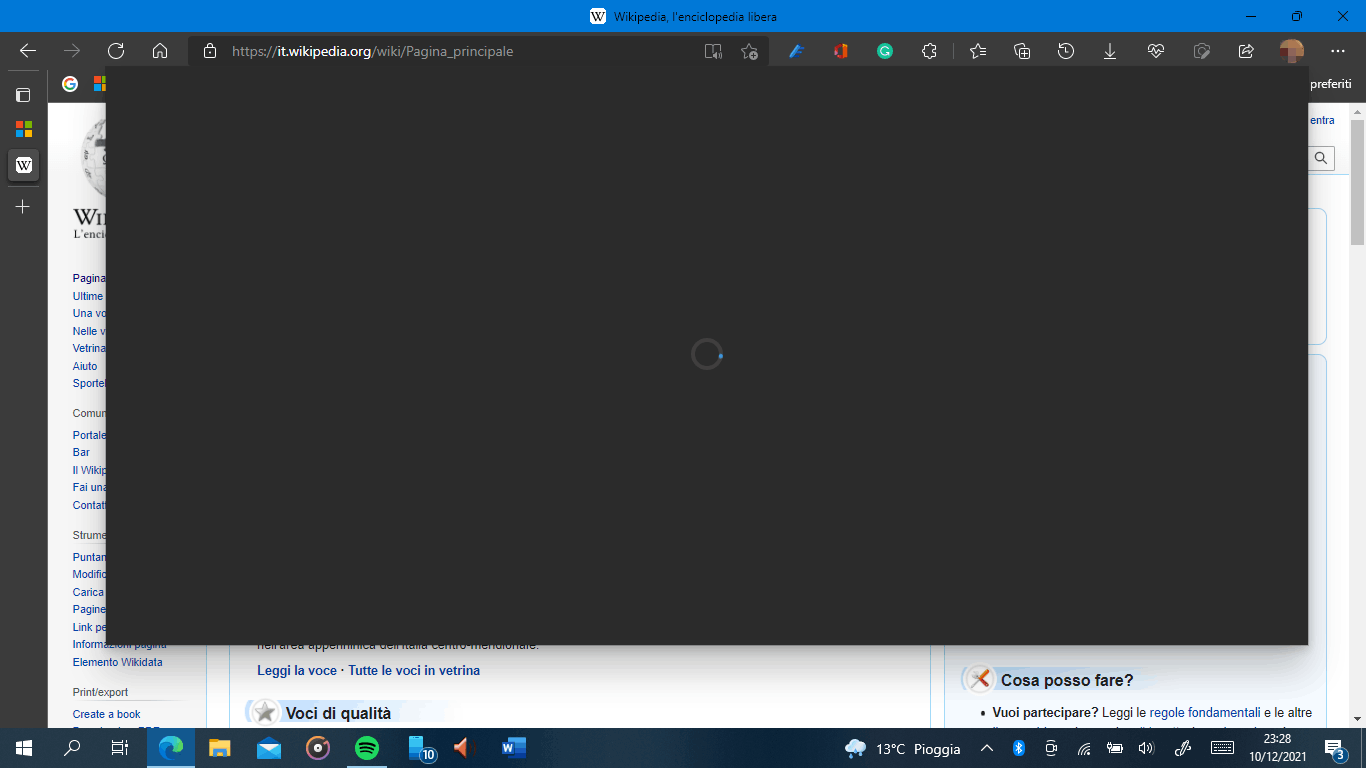Reload the Wikipedia page
1366x768 pixels.
[x=116, y=51]
